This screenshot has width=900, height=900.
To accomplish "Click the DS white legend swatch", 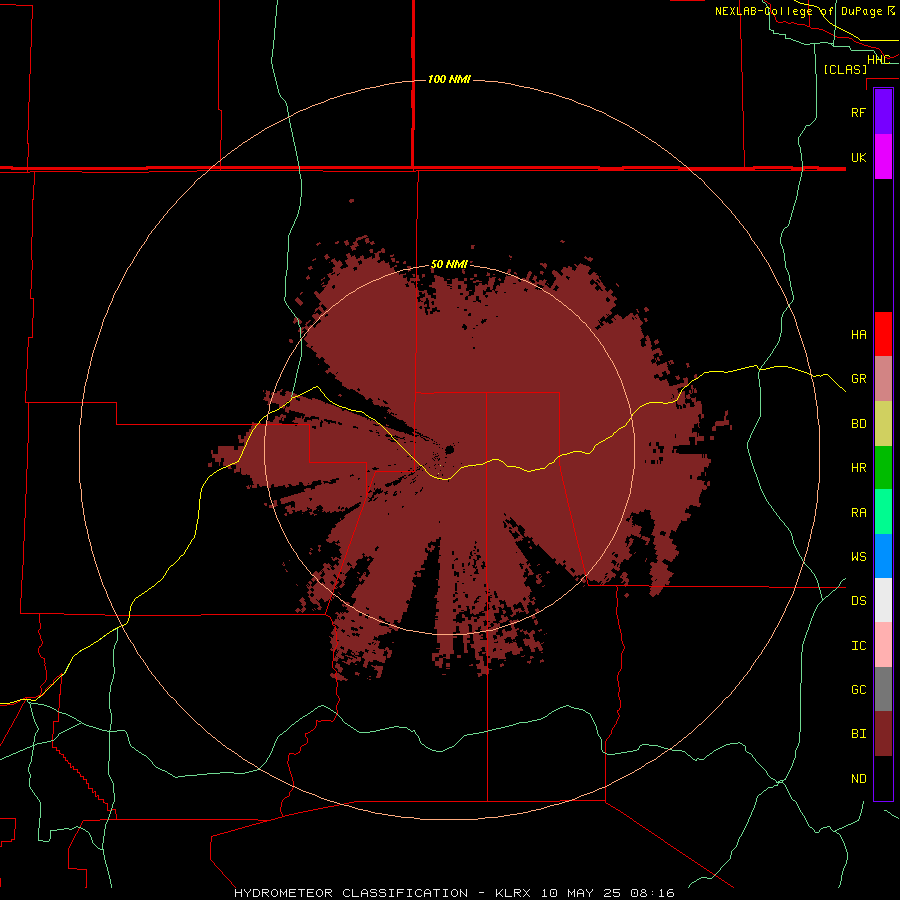I will (x=883, y=600).
